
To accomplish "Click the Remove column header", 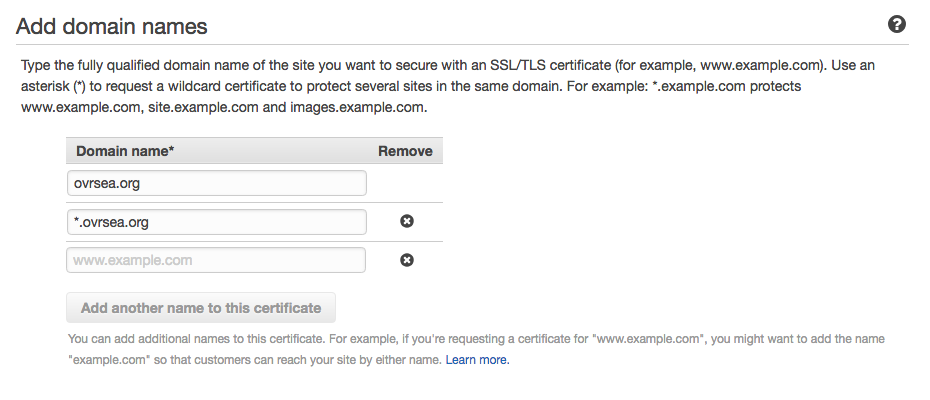I will click(405, 151).
